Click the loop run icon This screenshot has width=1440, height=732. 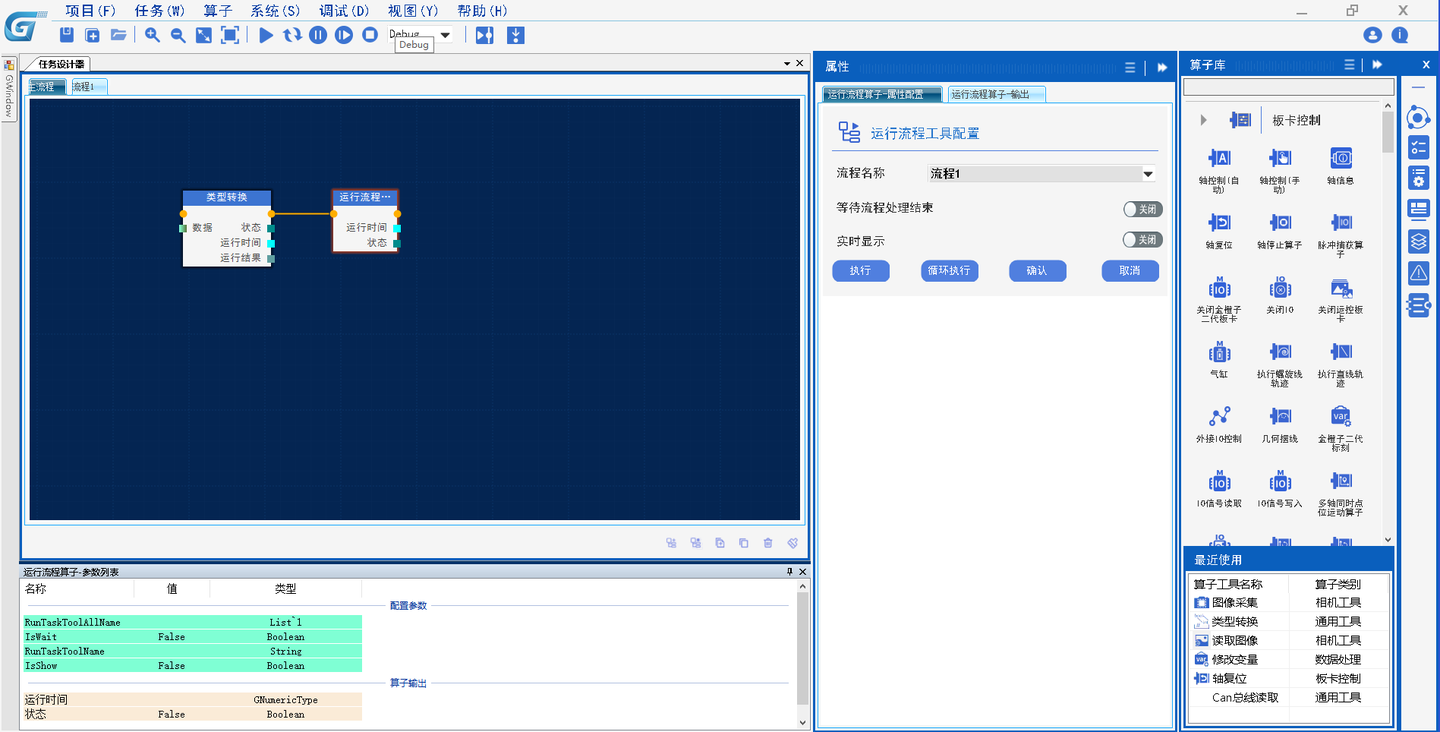292,35
